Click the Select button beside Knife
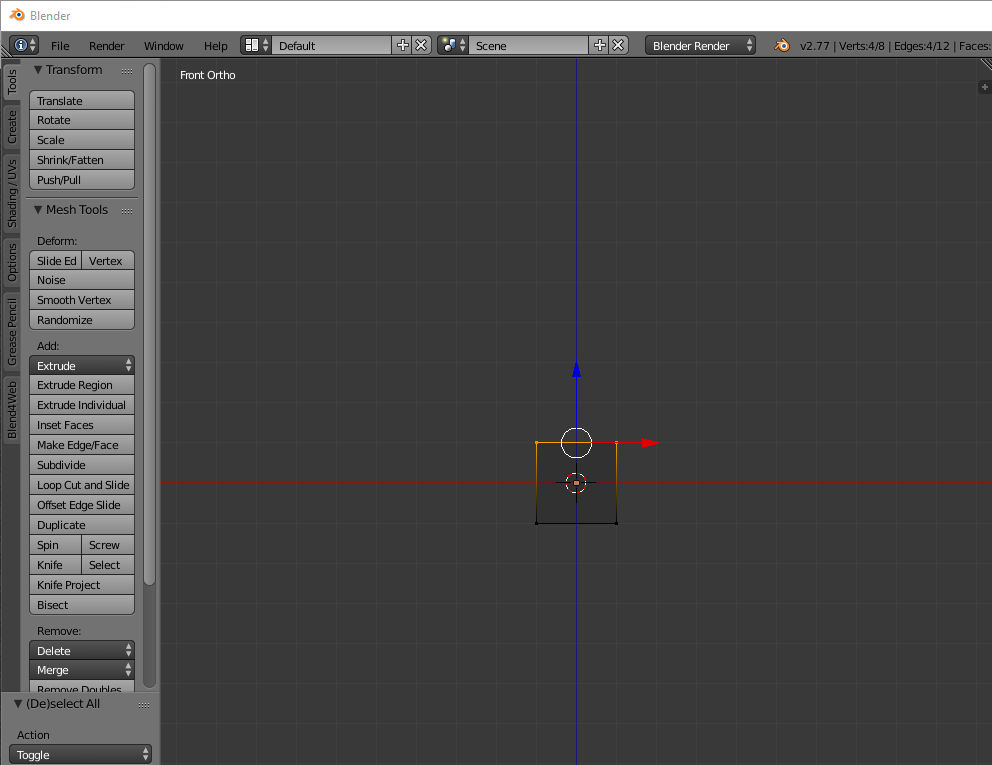This screenshot has width=992, height=765. point(108,565)
